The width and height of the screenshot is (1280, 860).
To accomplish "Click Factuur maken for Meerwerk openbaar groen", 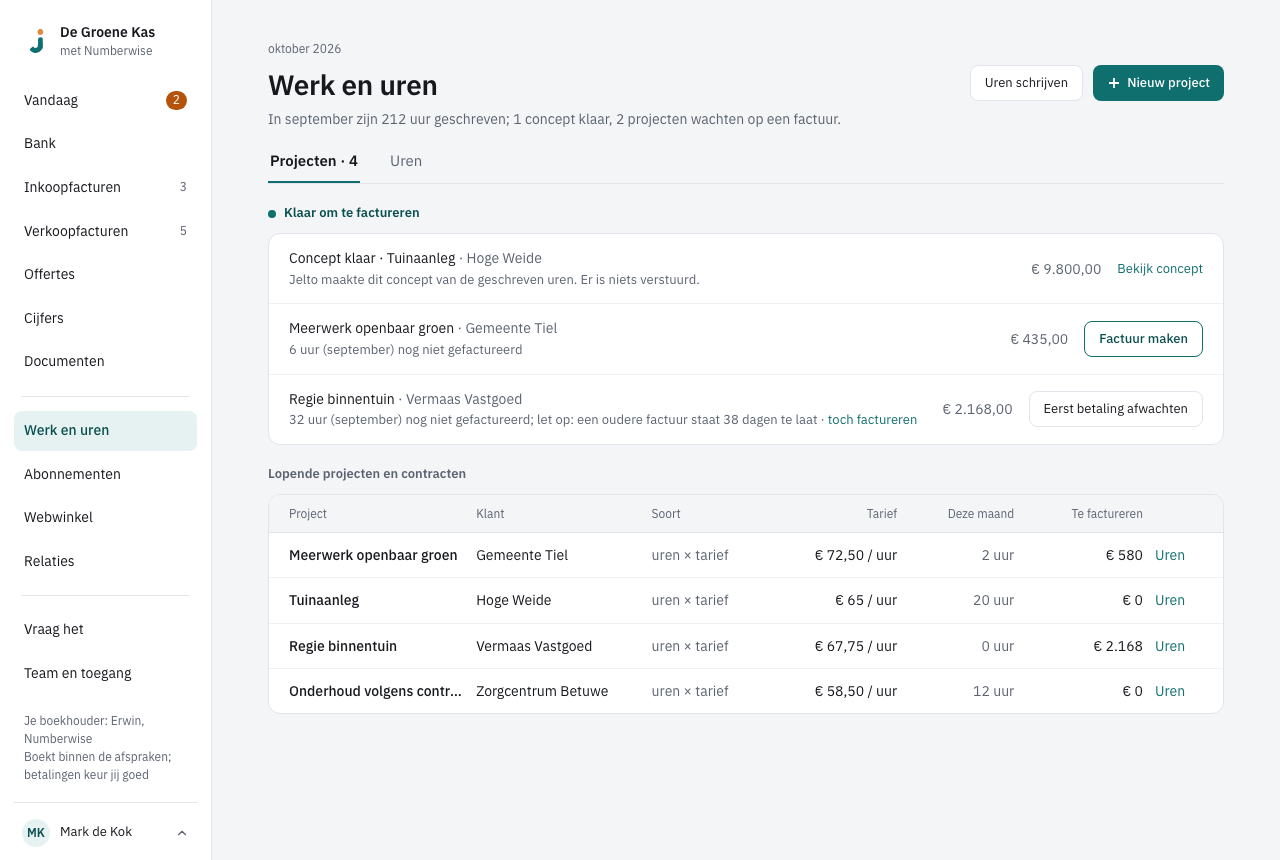I will [1143, 339].
